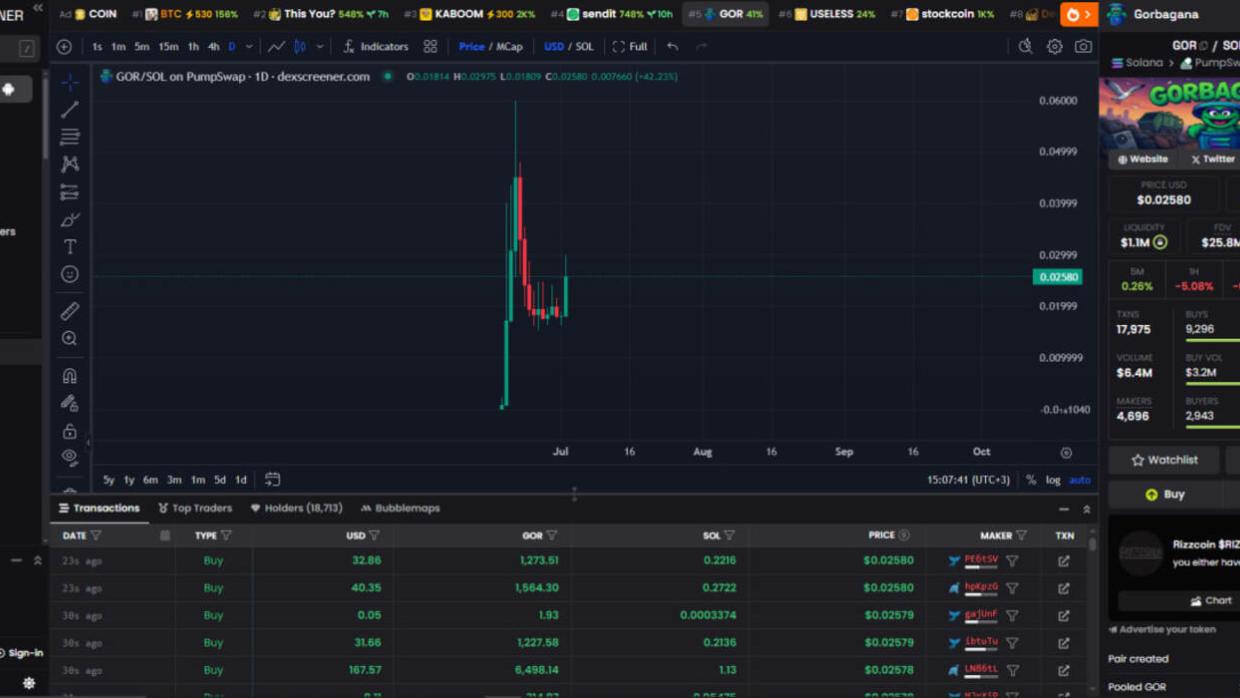Open the Fibonacci retracement tool
Viewport: 1240px width, 698px height.
tap(69, 136)
